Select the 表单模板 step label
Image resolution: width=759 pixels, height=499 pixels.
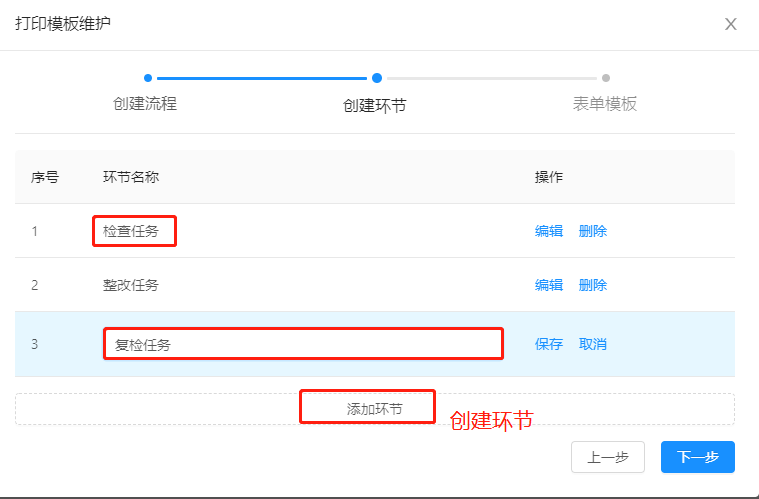[x=605, y=104]
